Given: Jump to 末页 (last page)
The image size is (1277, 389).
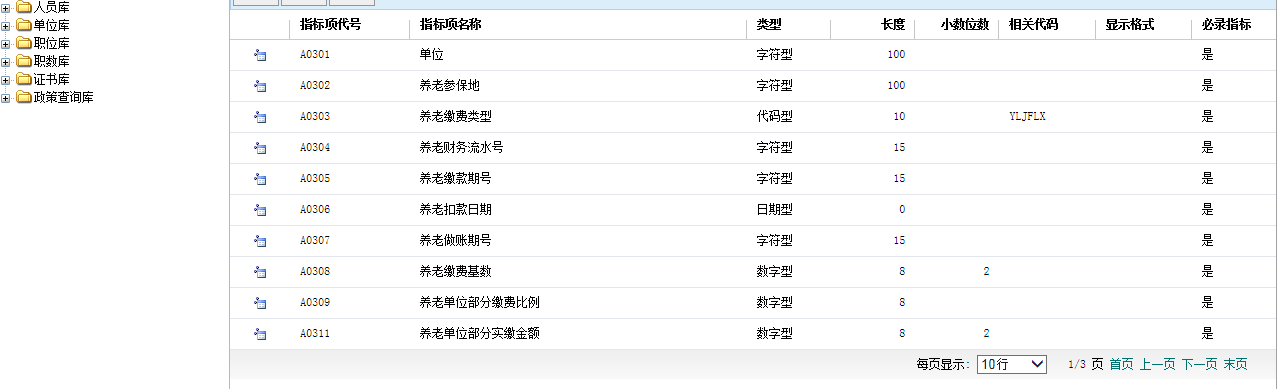Looking at the screenshot, I should coord(1235,365).
